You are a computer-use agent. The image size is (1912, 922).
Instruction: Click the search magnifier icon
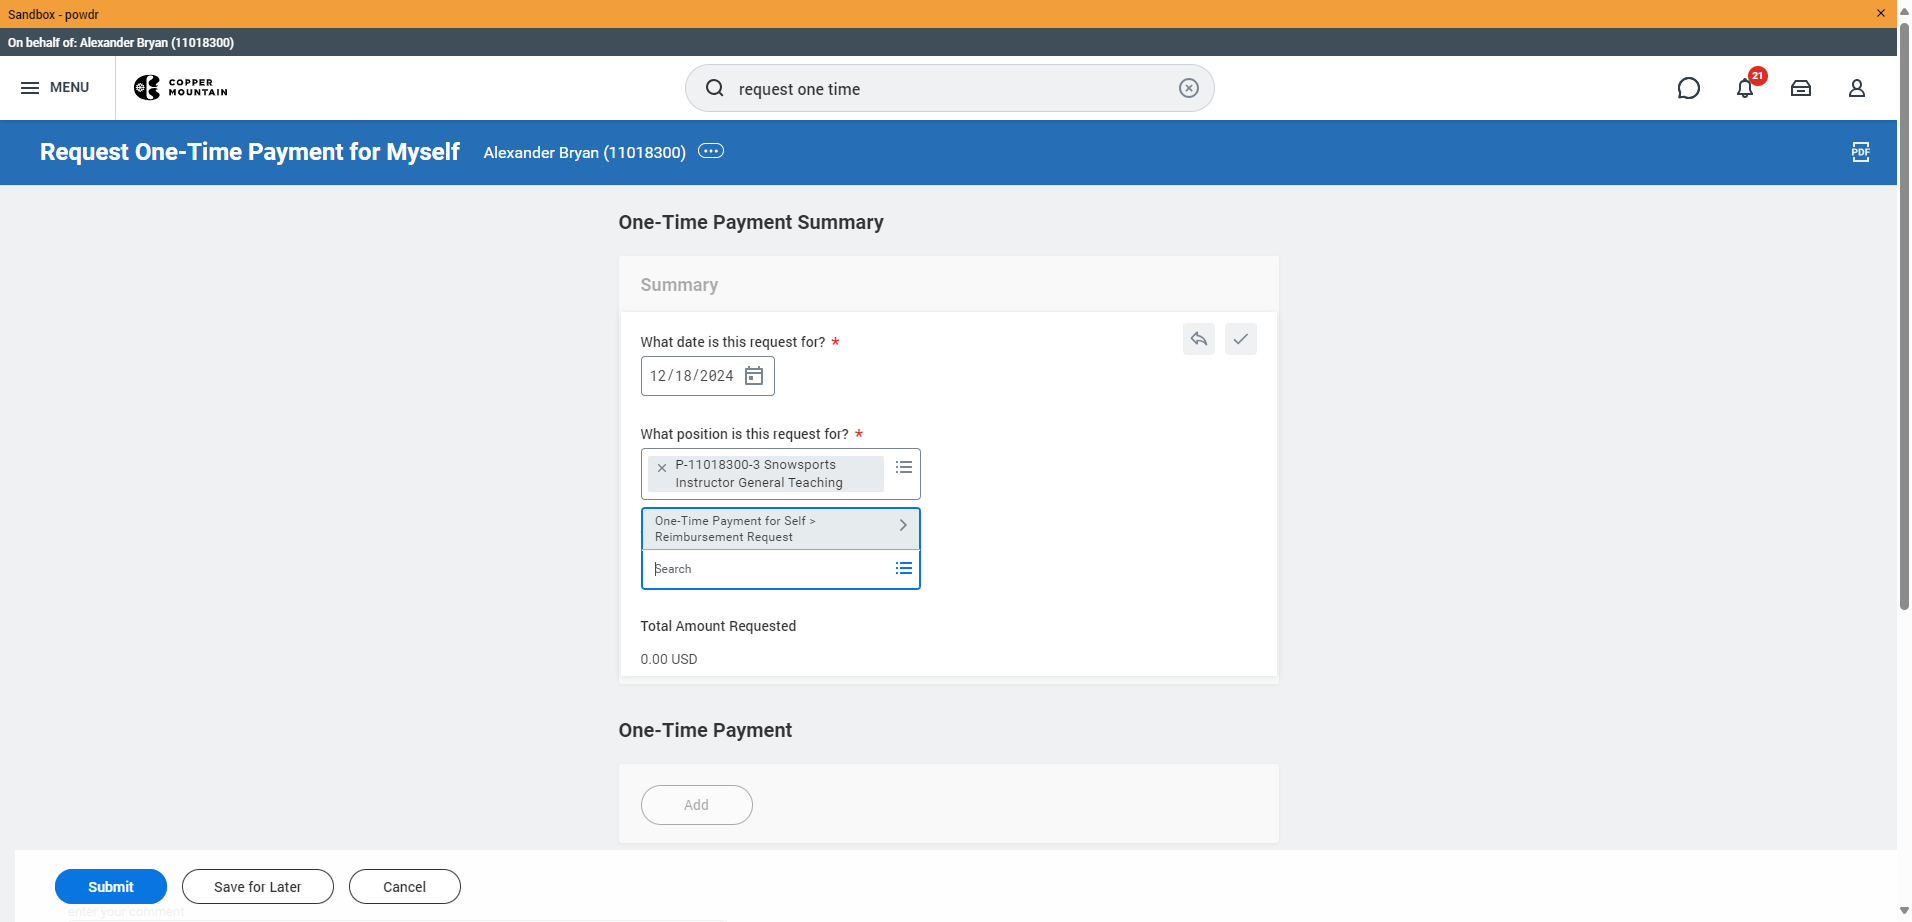point(715,88)
